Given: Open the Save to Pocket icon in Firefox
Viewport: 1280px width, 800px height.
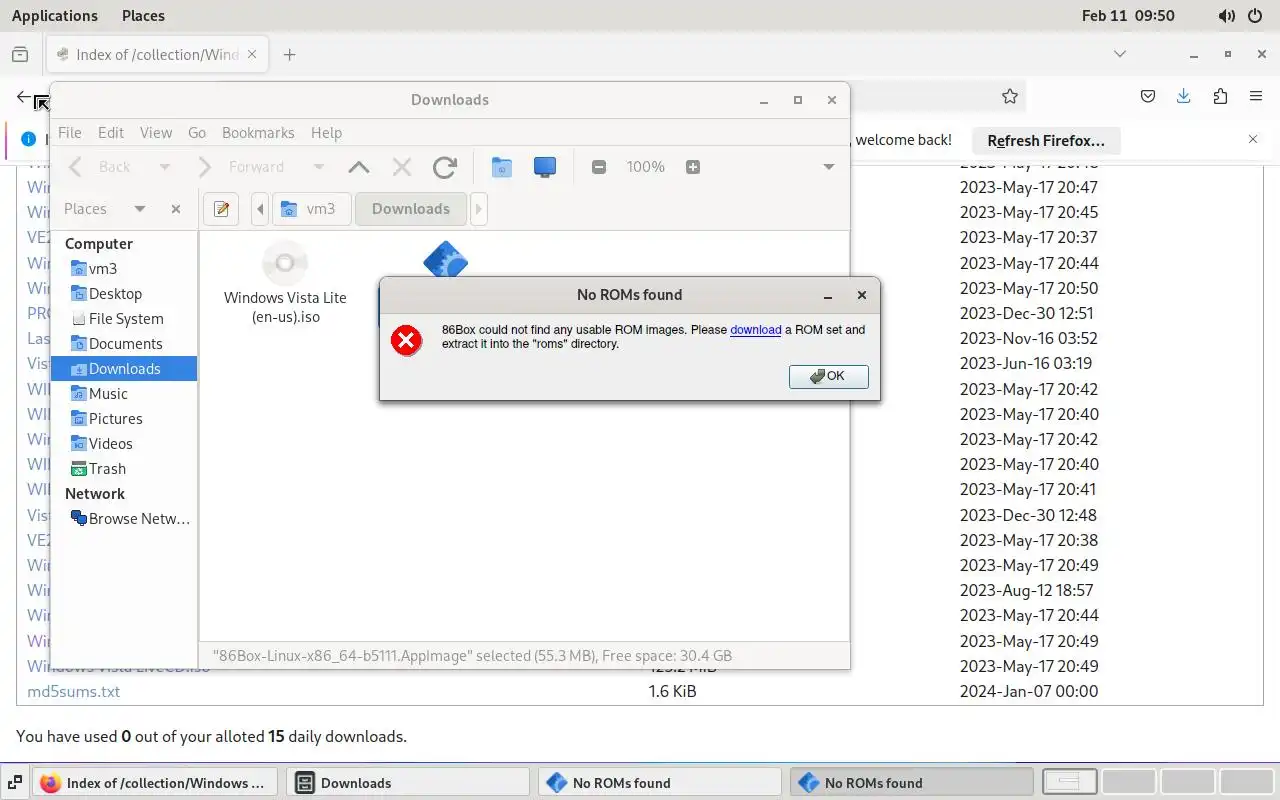Looking at the screenshot, I should (1148, 97).
